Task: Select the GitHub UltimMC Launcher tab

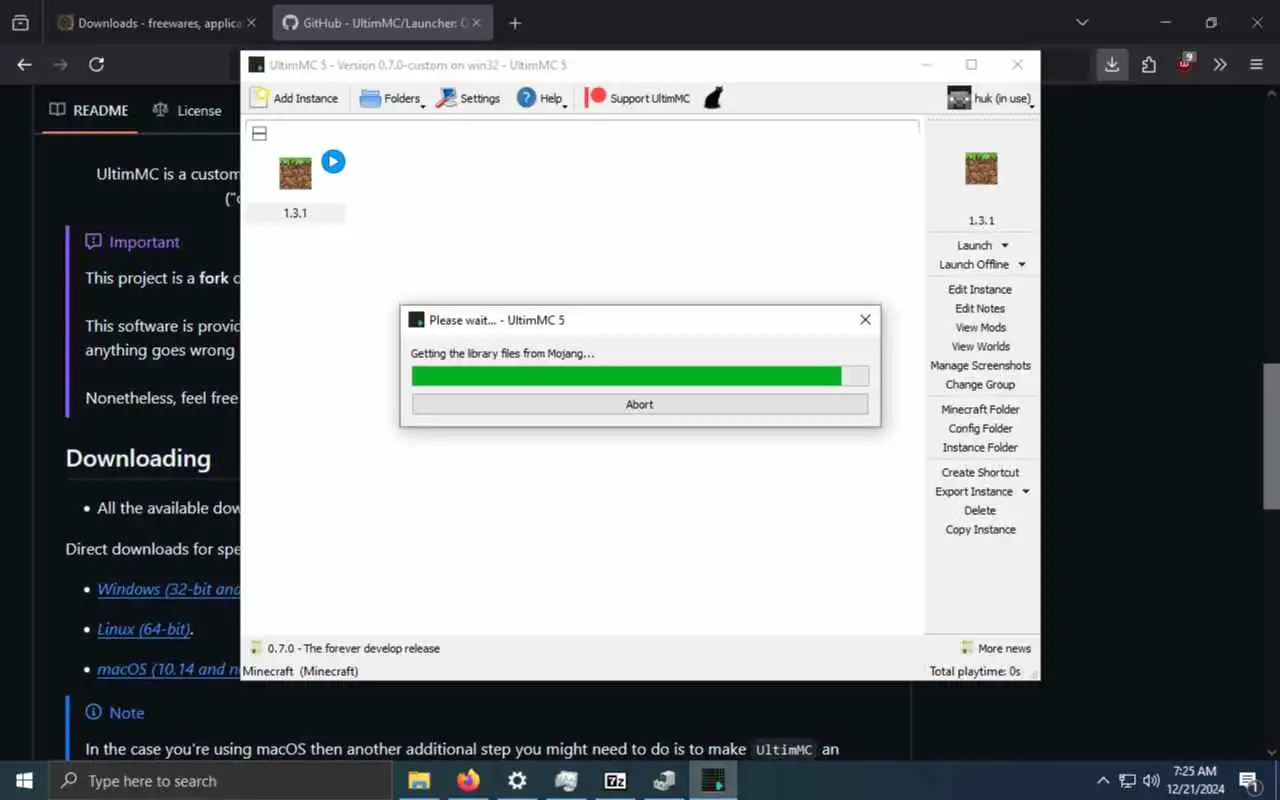Action: point(382,23)
